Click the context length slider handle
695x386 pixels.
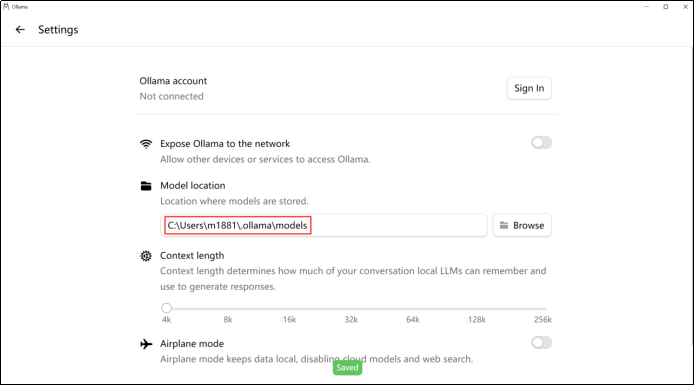click(166, 308)
